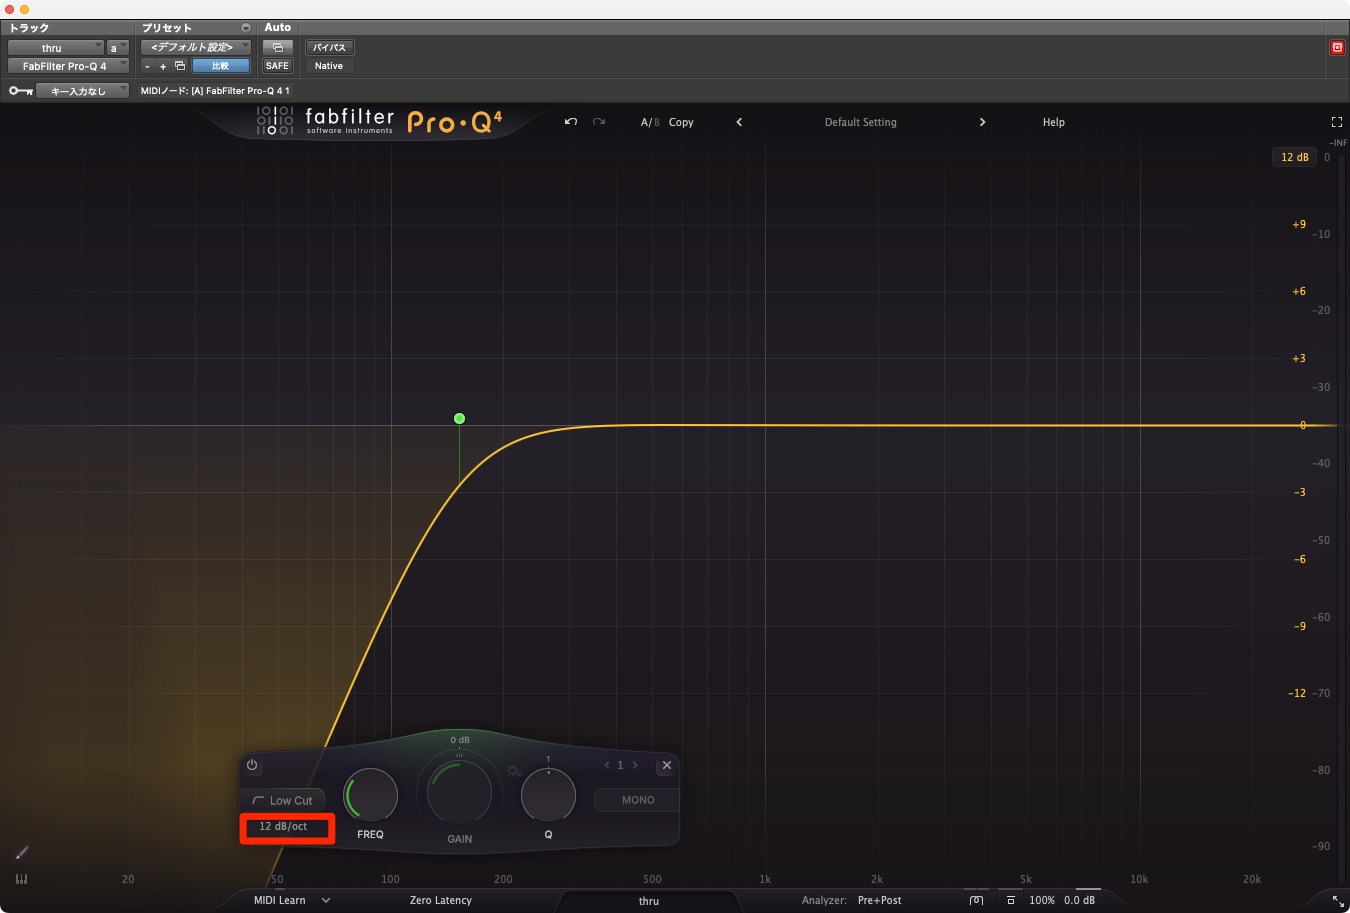This screenshot has width=1350, height=913.
Task: Open the dynamic gear settings icon
Action: [x=513, y=771]
